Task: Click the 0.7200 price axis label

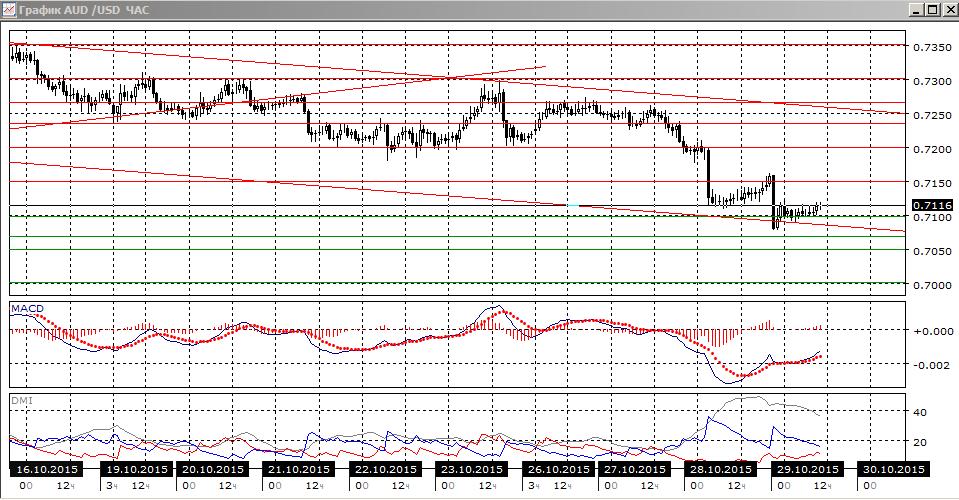Action: tap(932, 149)
